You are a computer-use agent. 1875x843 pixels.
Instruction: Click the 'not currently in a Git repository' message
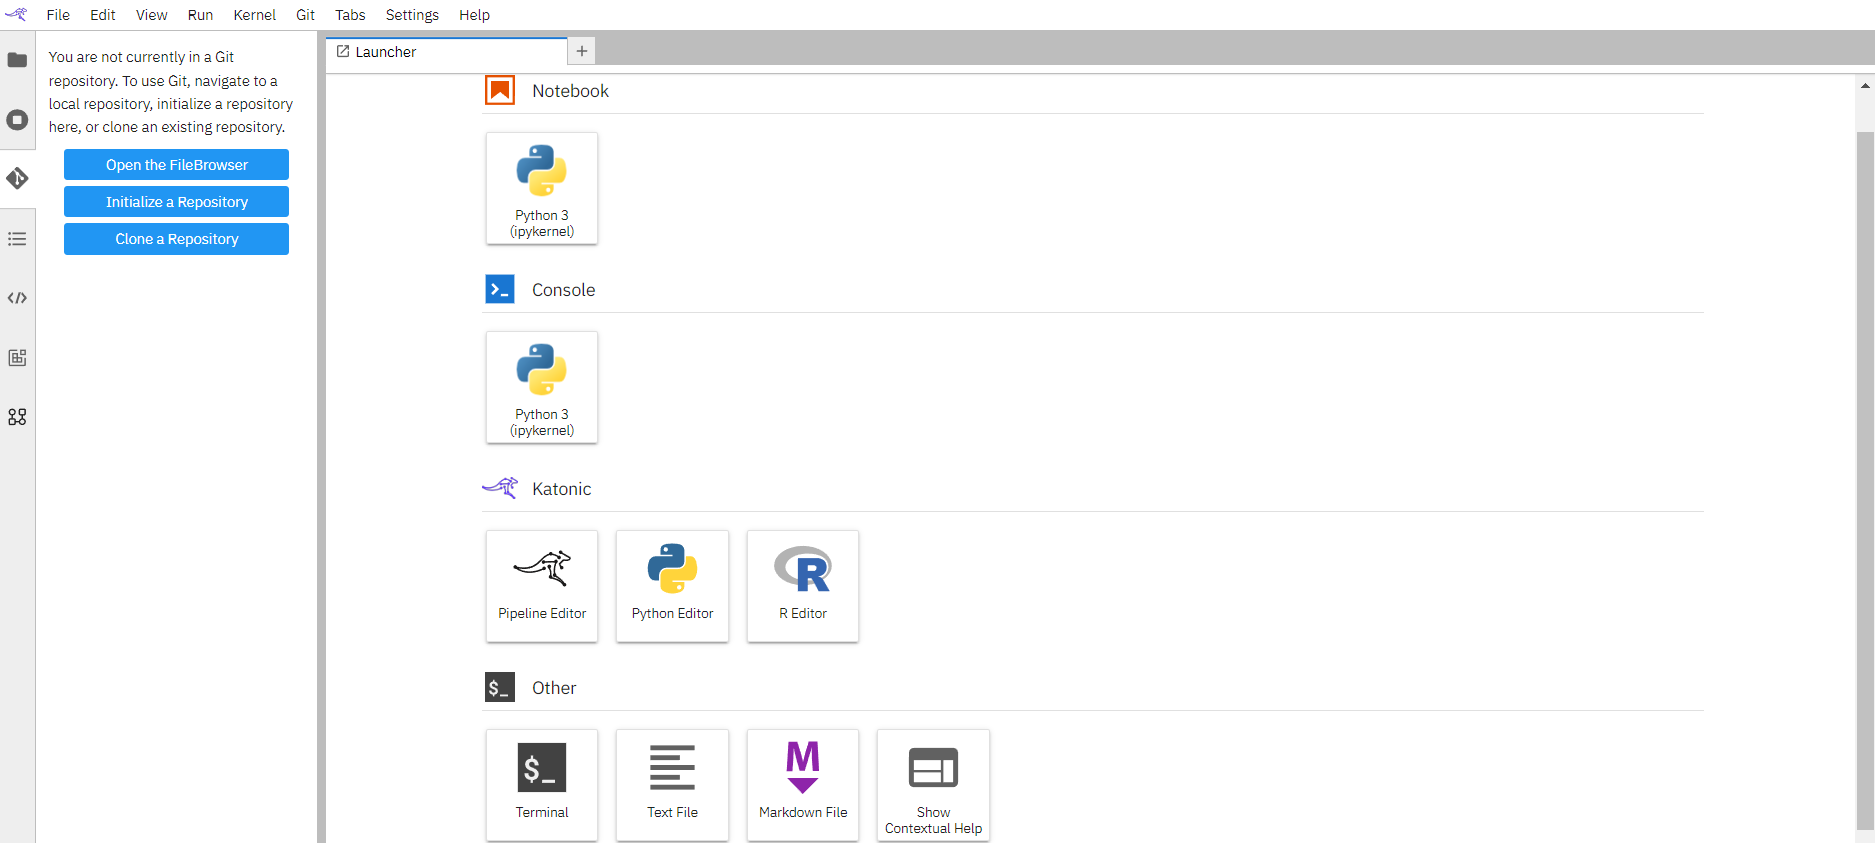(171, 92)
